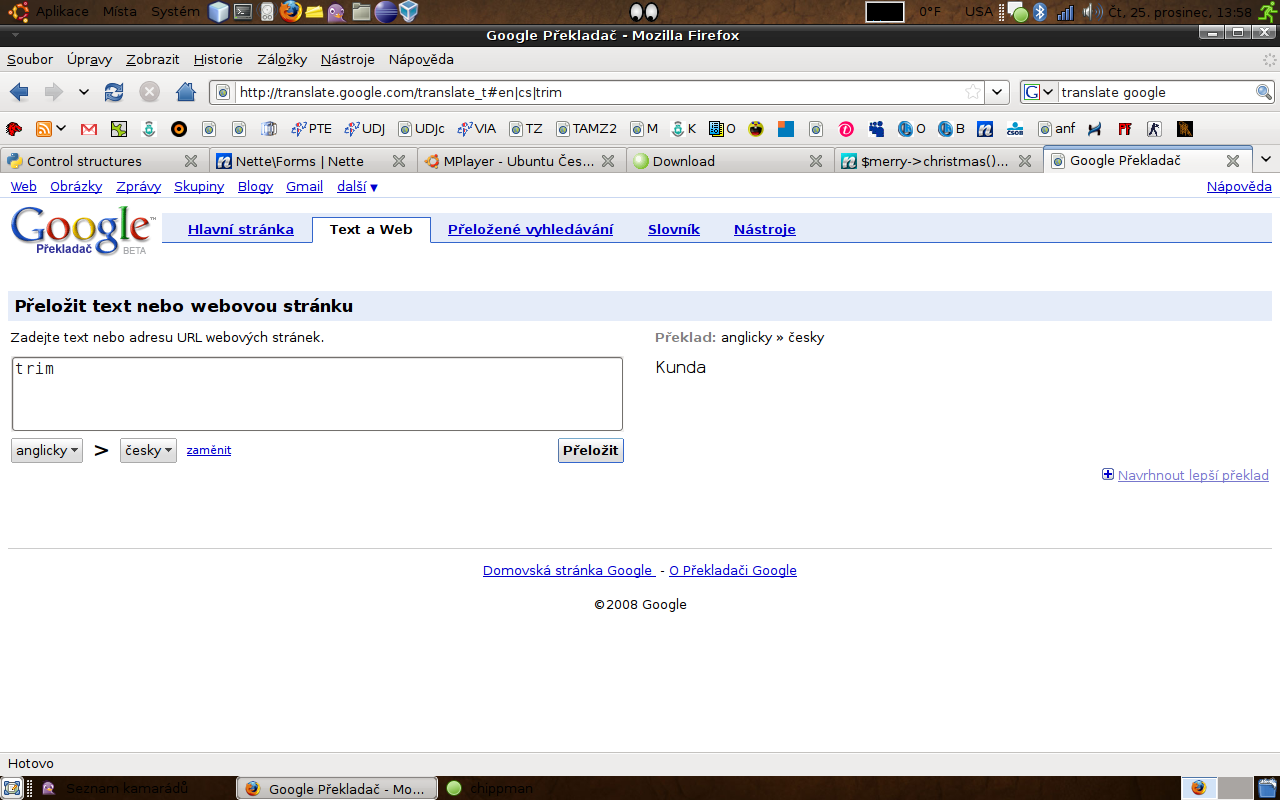Screen dimensions: 1280x800
Task: Open the target language dropdown česky
Action: click(x=148, y=450)
